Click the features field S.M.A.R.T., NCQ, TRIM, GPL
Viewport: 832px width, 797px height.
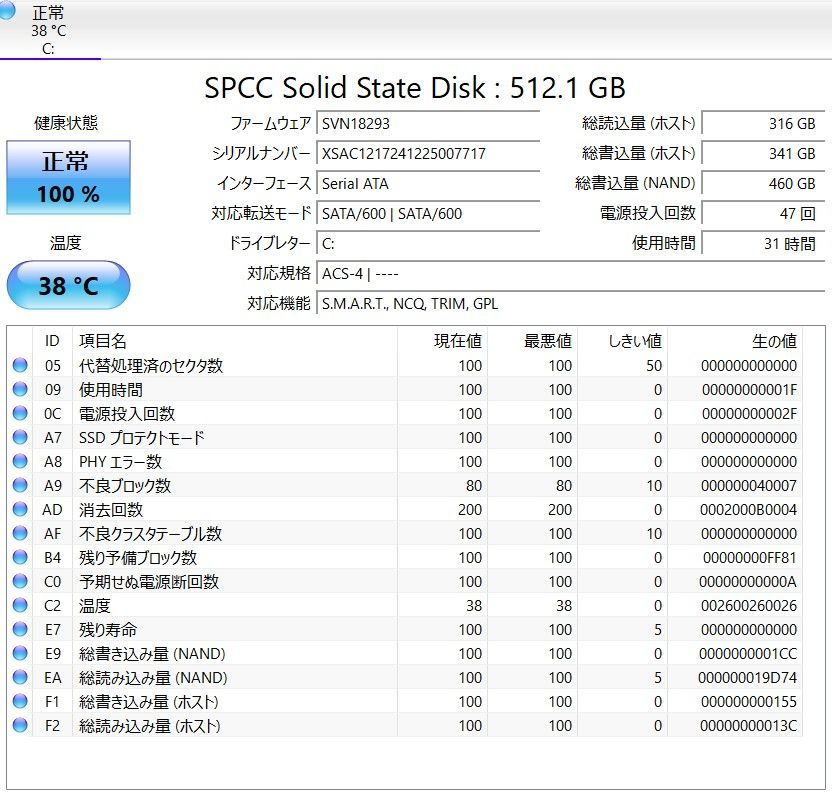point(570,304)
